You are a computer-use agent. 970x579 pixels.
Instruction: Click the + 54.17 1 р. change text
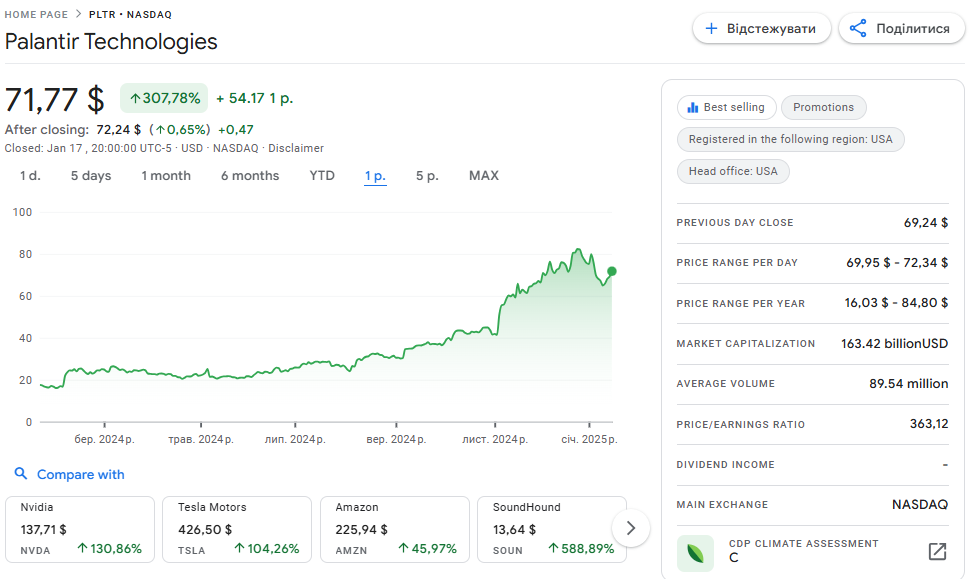(254, 98)
